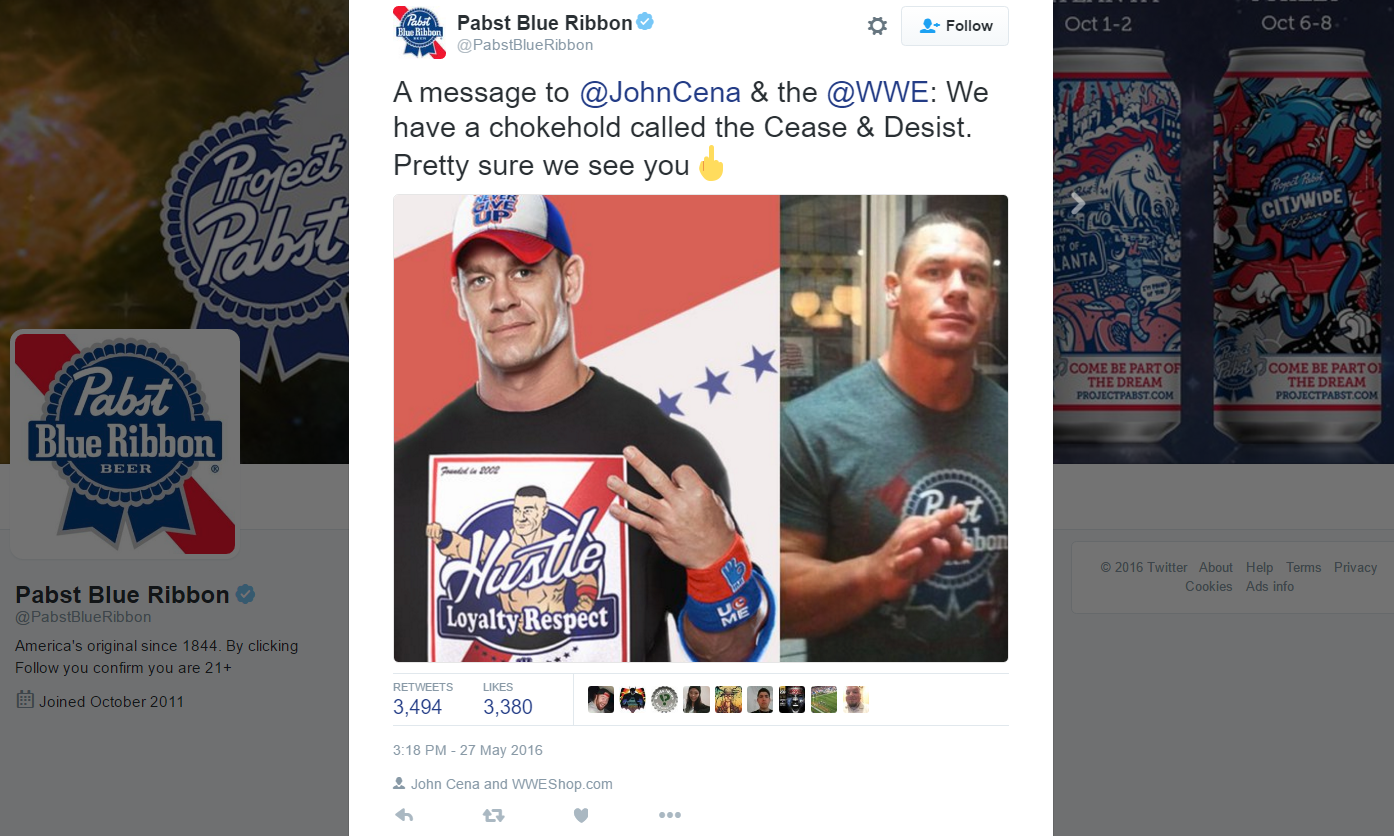The height and width of the screenshot is (836, 1394).
Task: Open the Privacy footer link
Action: [x=1355, y=567]
